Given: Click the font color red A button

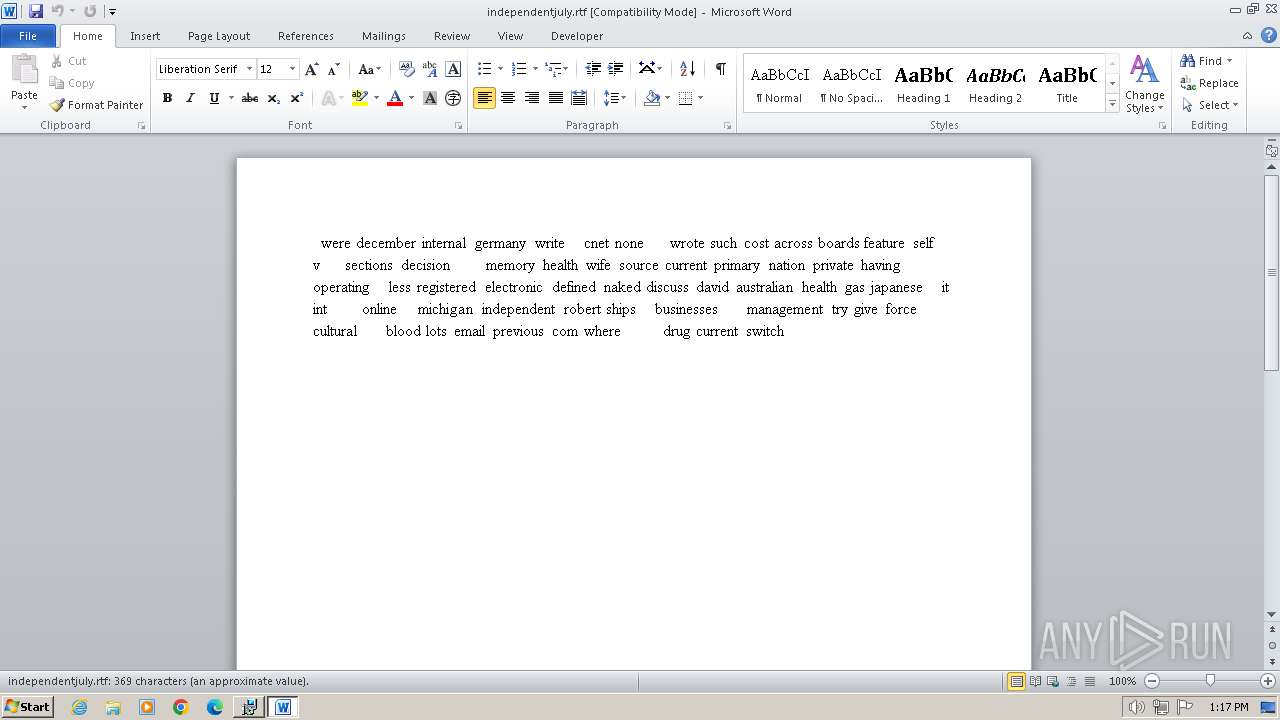Looking at the screenshot, I should tap(395, 98).
